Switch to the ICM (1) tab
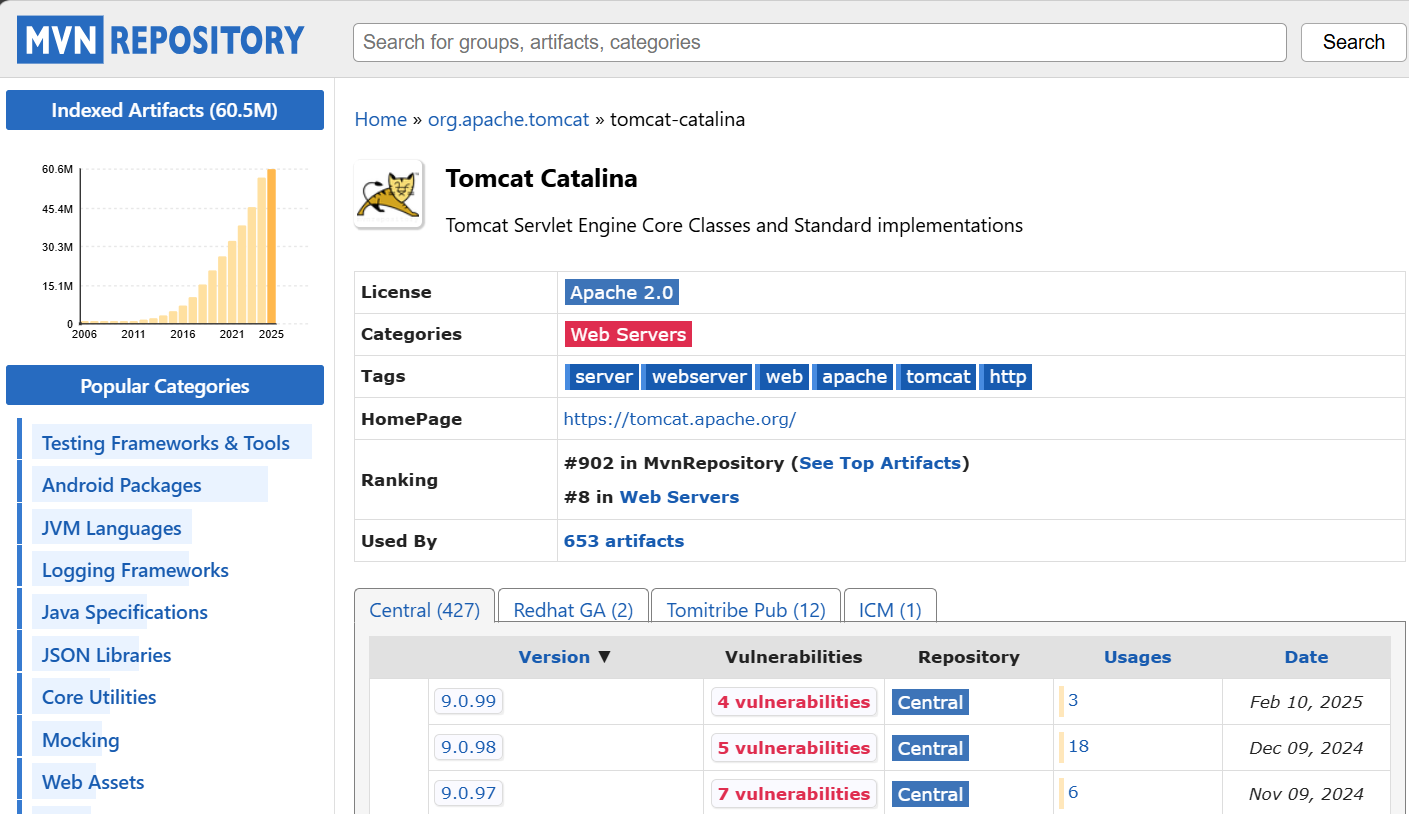Screen dimensions: 1409x814 tap(890, 609)
